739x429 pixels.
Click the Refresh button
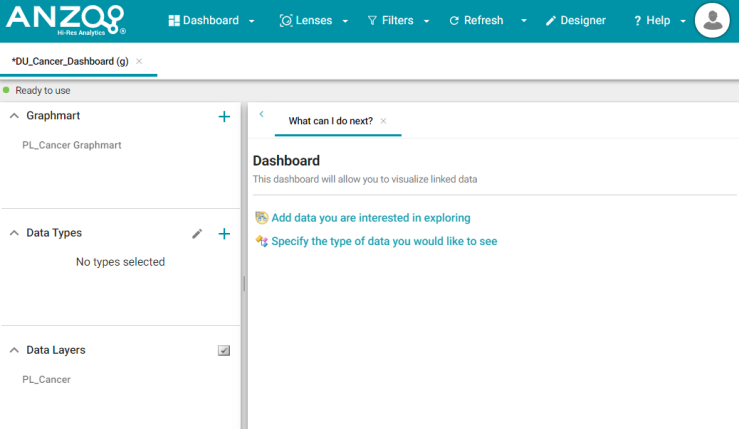pos(476,21)
